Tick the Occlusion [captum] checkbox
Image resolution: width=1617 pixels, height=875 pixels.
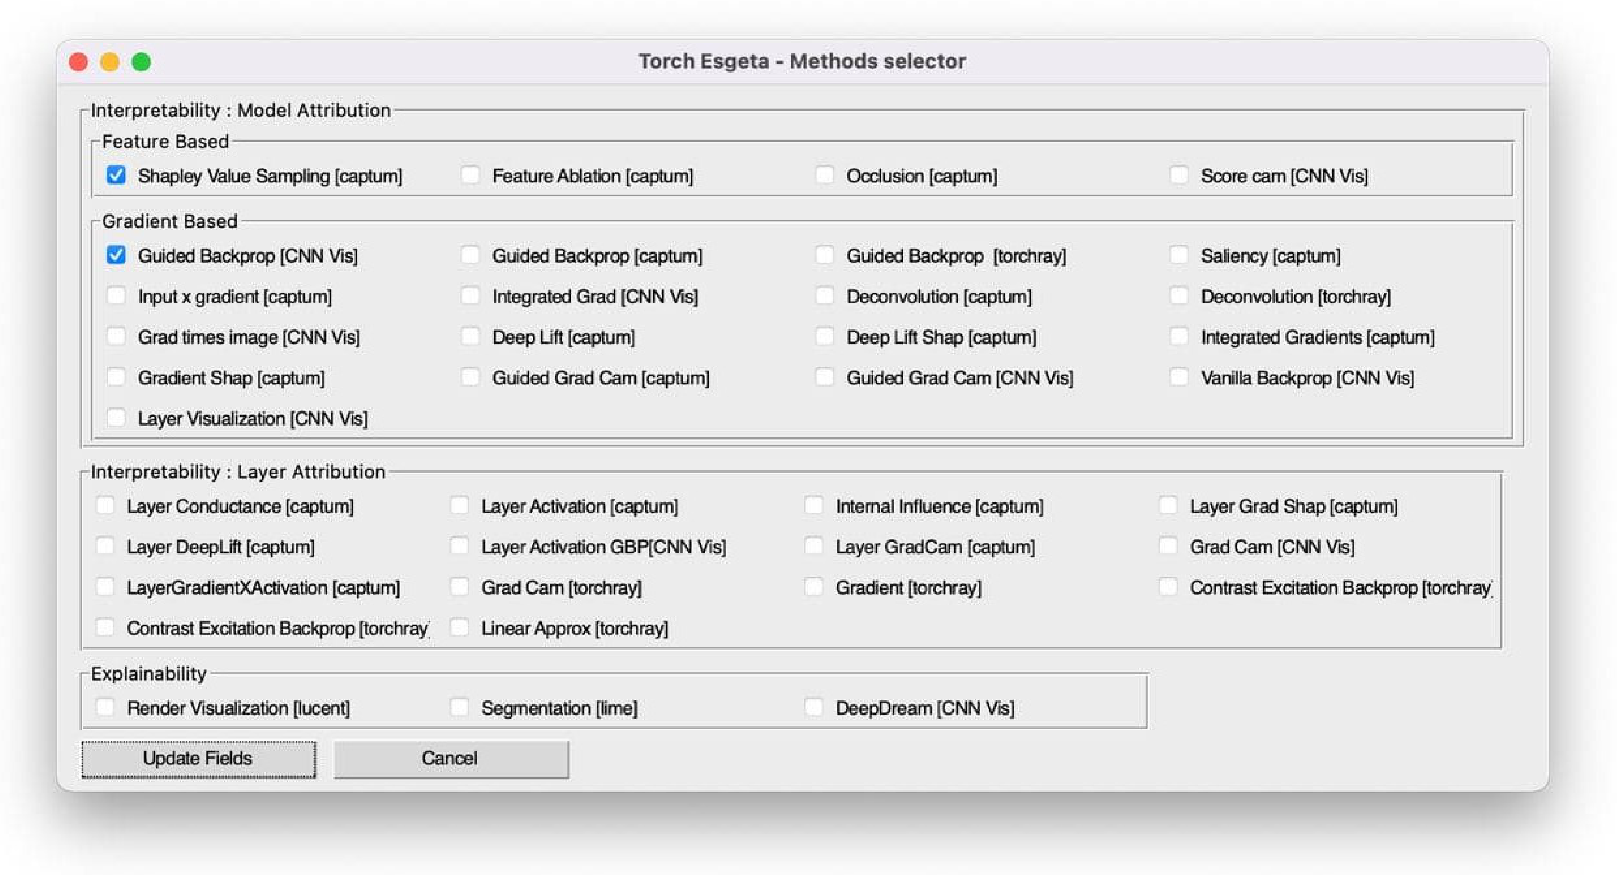tap(825, 176)
